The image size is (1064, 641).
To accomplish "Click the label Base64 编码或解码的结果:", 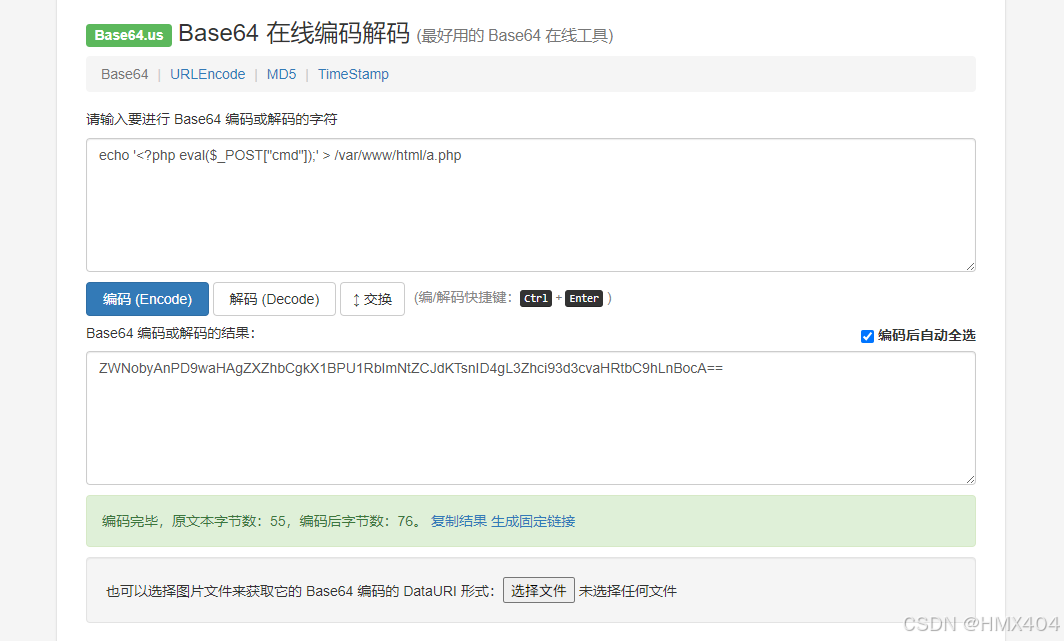I will (170, 333).
